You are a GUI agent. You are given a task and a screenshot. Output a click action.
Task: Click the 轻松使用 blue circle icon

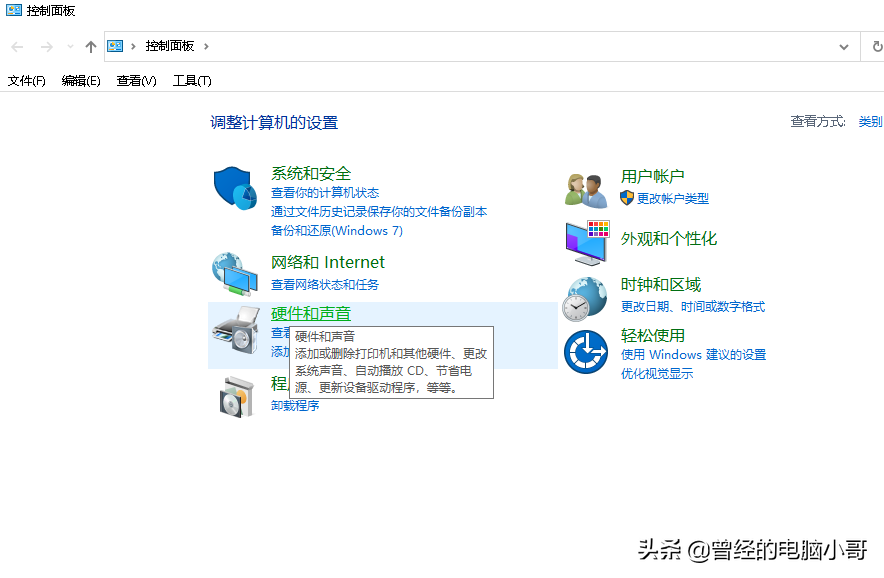[586, 352]
